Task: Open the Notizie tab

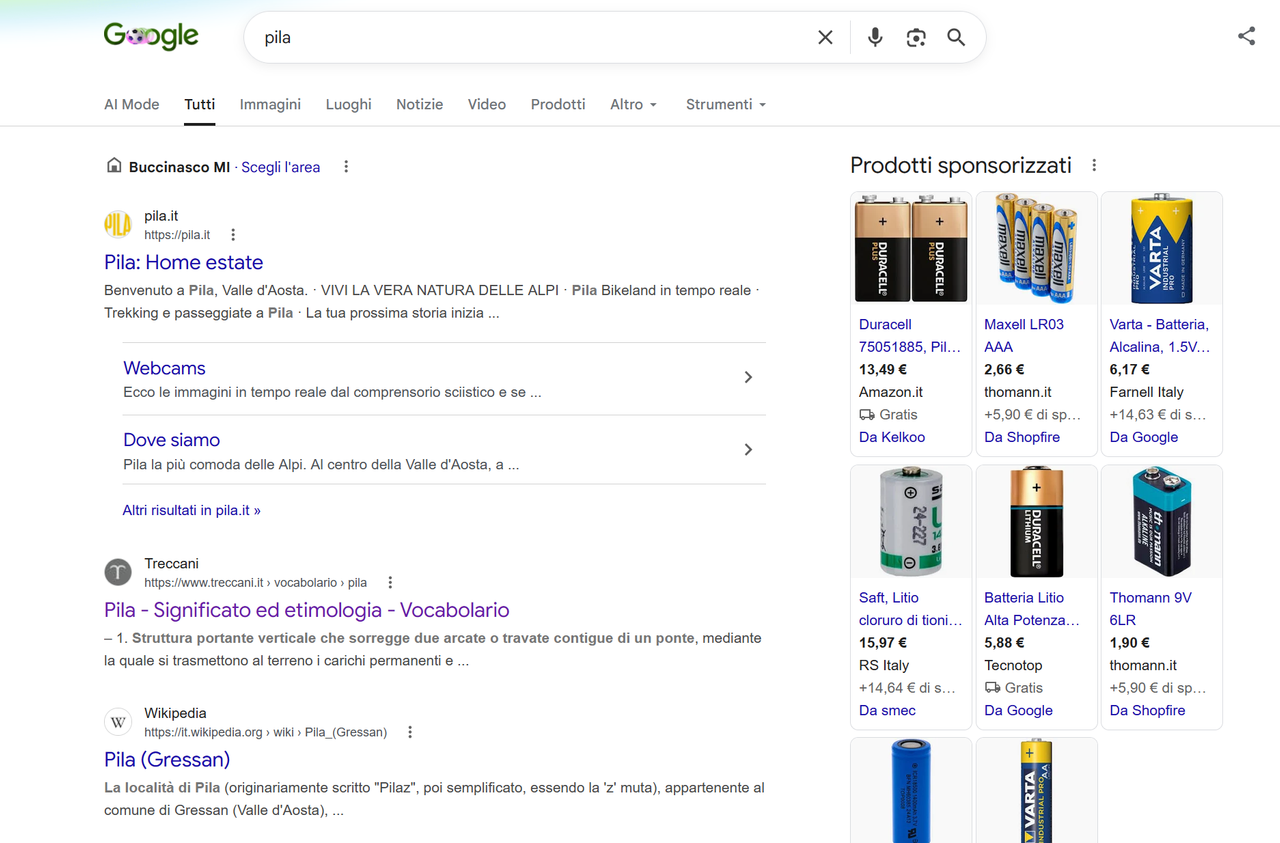Action: click(x=420, y=104)
